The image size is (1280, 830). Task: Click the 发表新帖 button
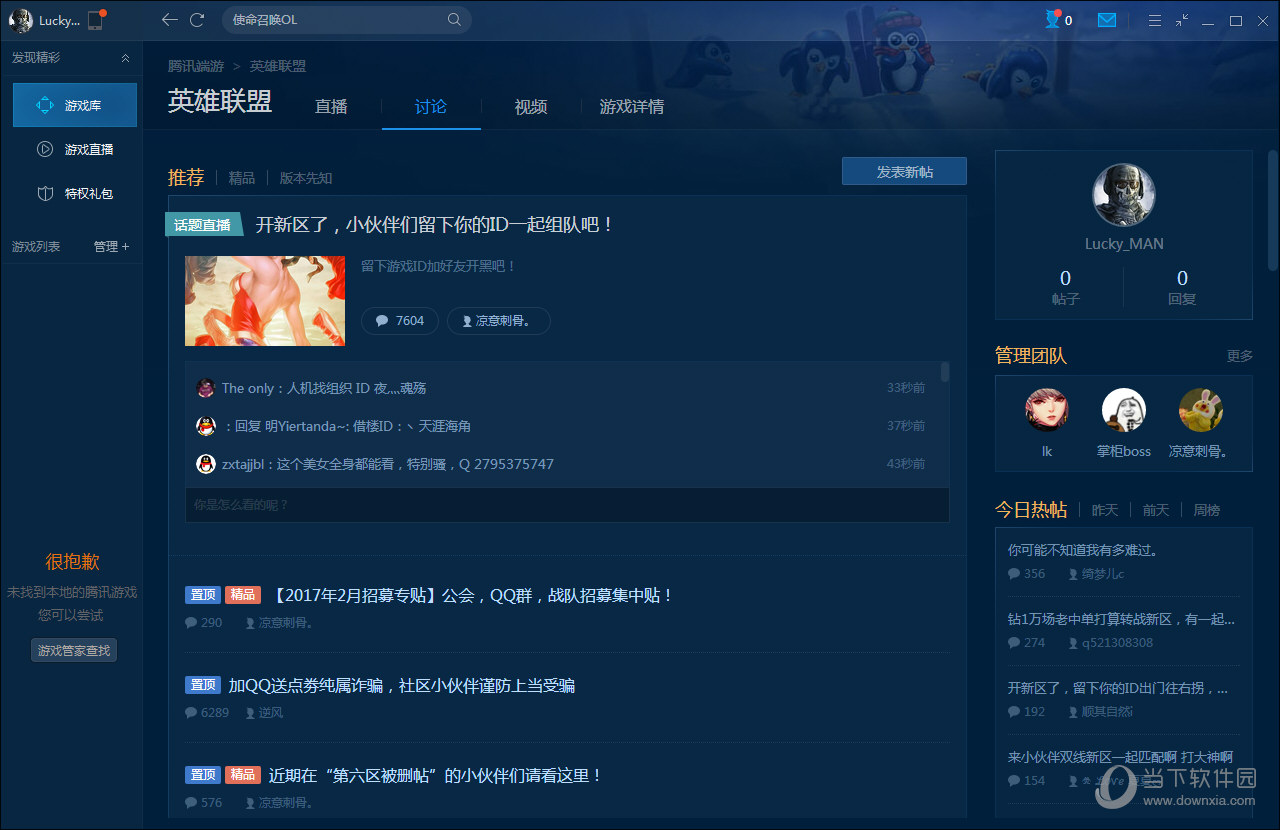[904, 172]
